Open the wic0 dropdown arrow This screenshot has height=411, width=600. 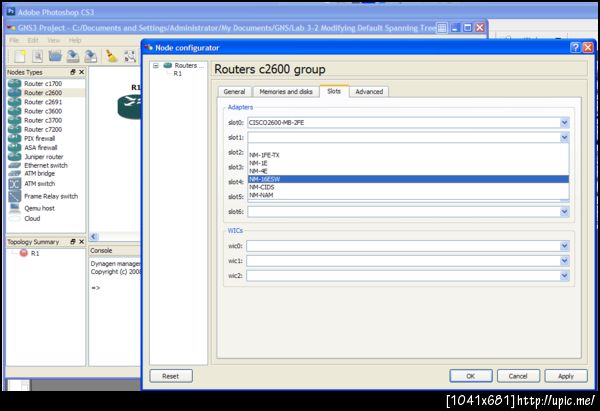[x=564, y=246]
